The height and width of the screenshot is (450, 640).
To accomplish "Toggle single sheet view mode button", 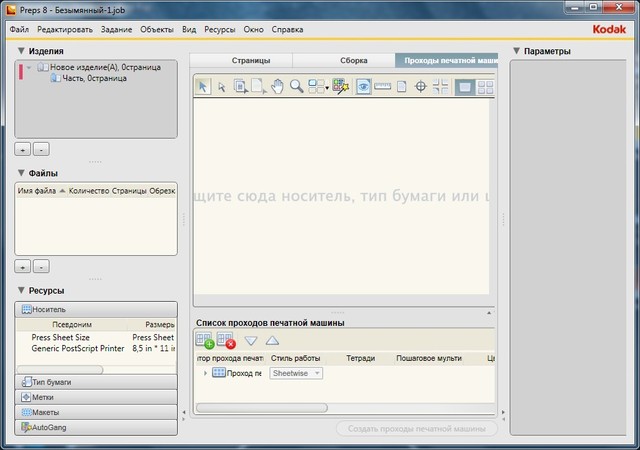I will click(x=465, y=87).
